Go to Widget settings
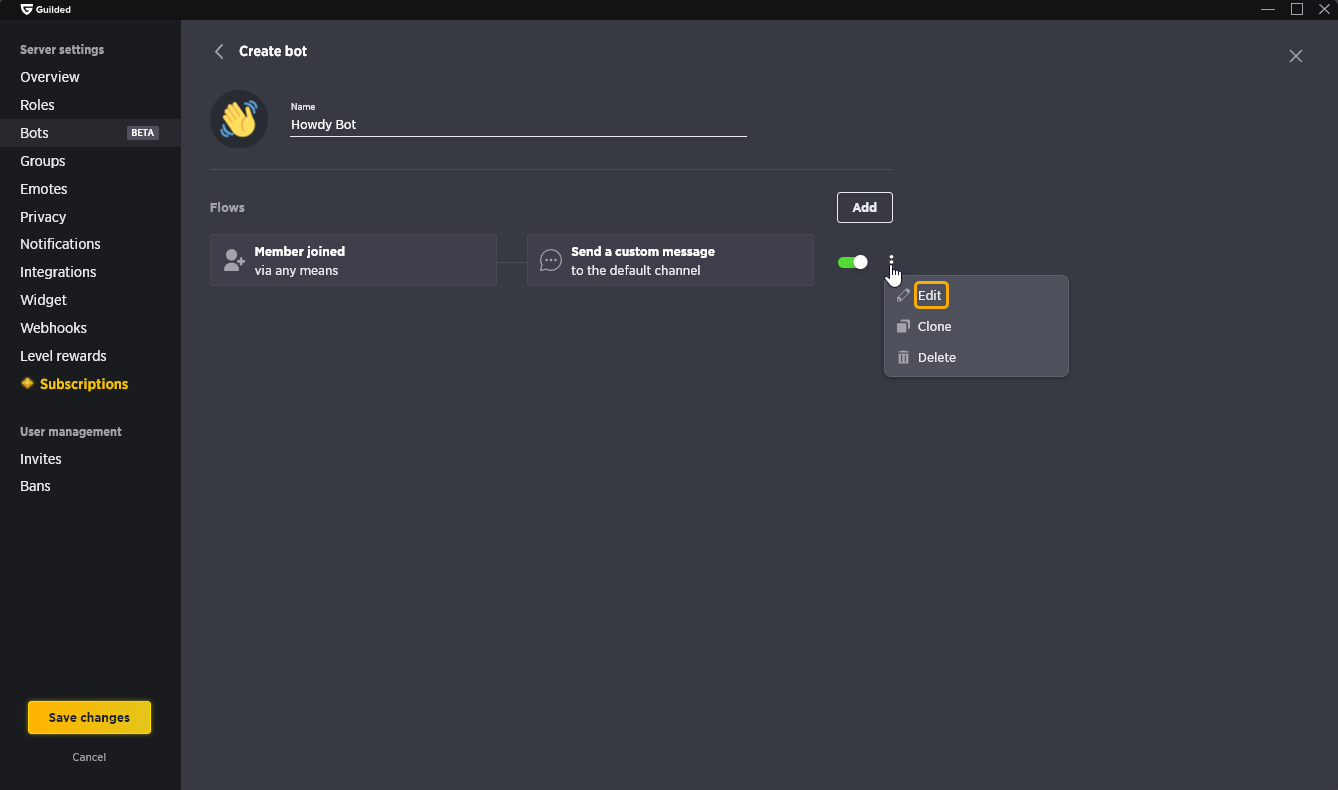The image size is (1338, 790). (x=90, y=300)
